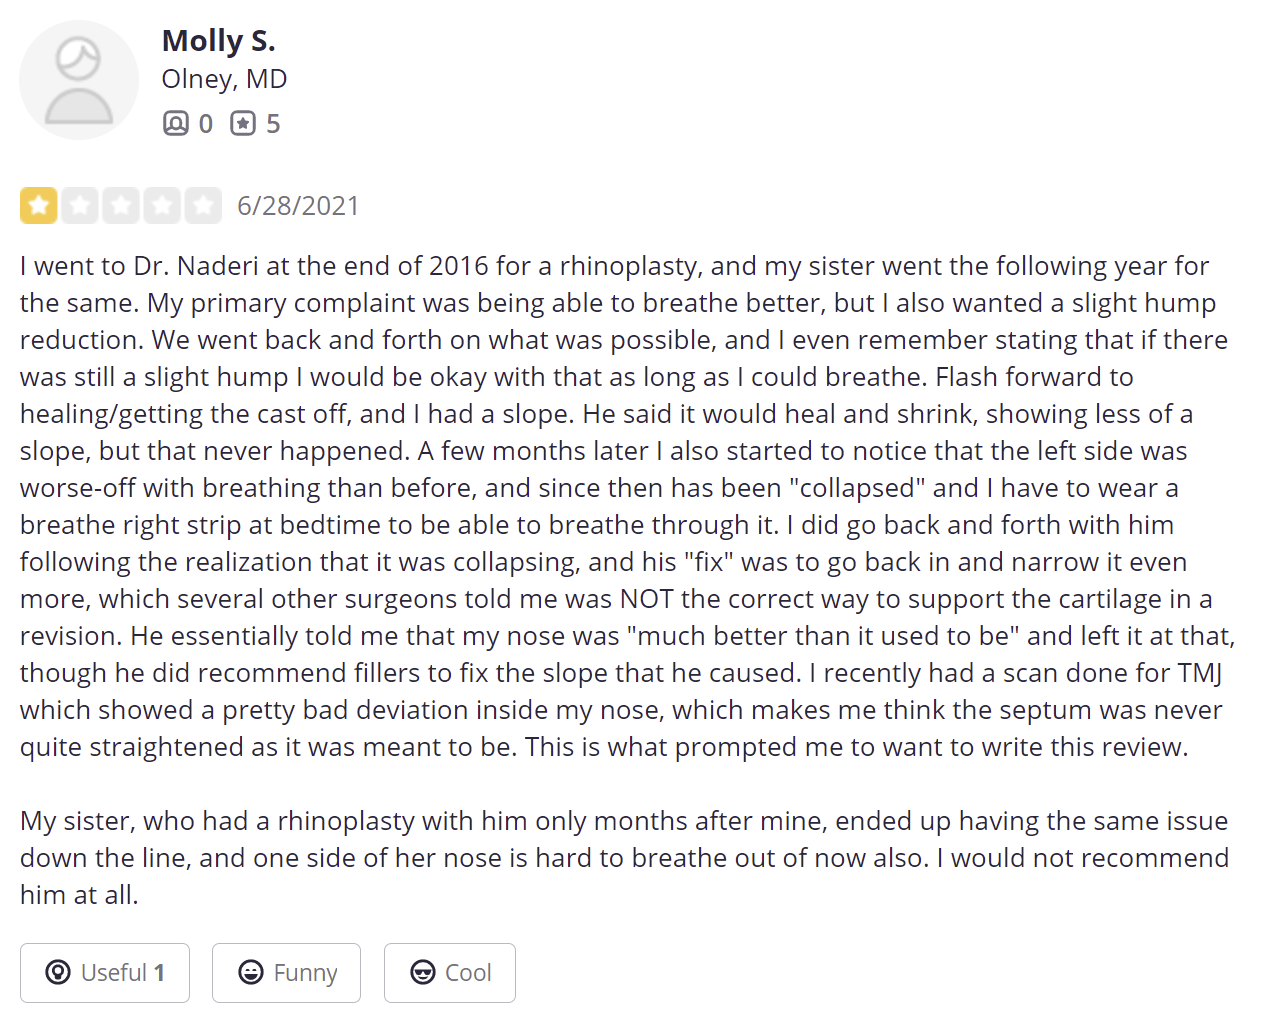Click the sunglasses face Cool icon

(423, 972)
